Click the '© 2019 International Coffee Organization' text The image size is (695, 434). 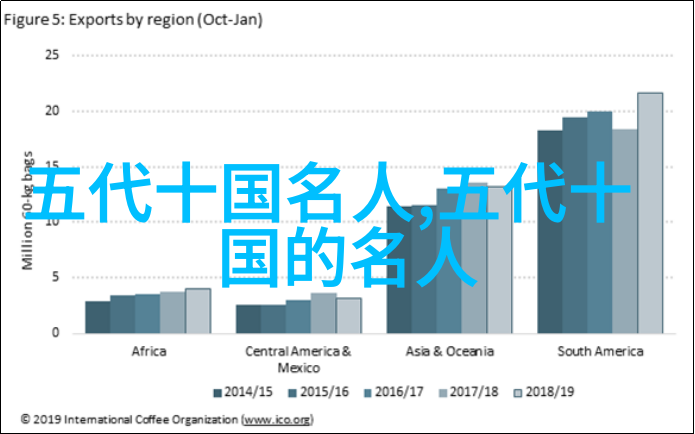pyautogui.click(x=129, y=419)
